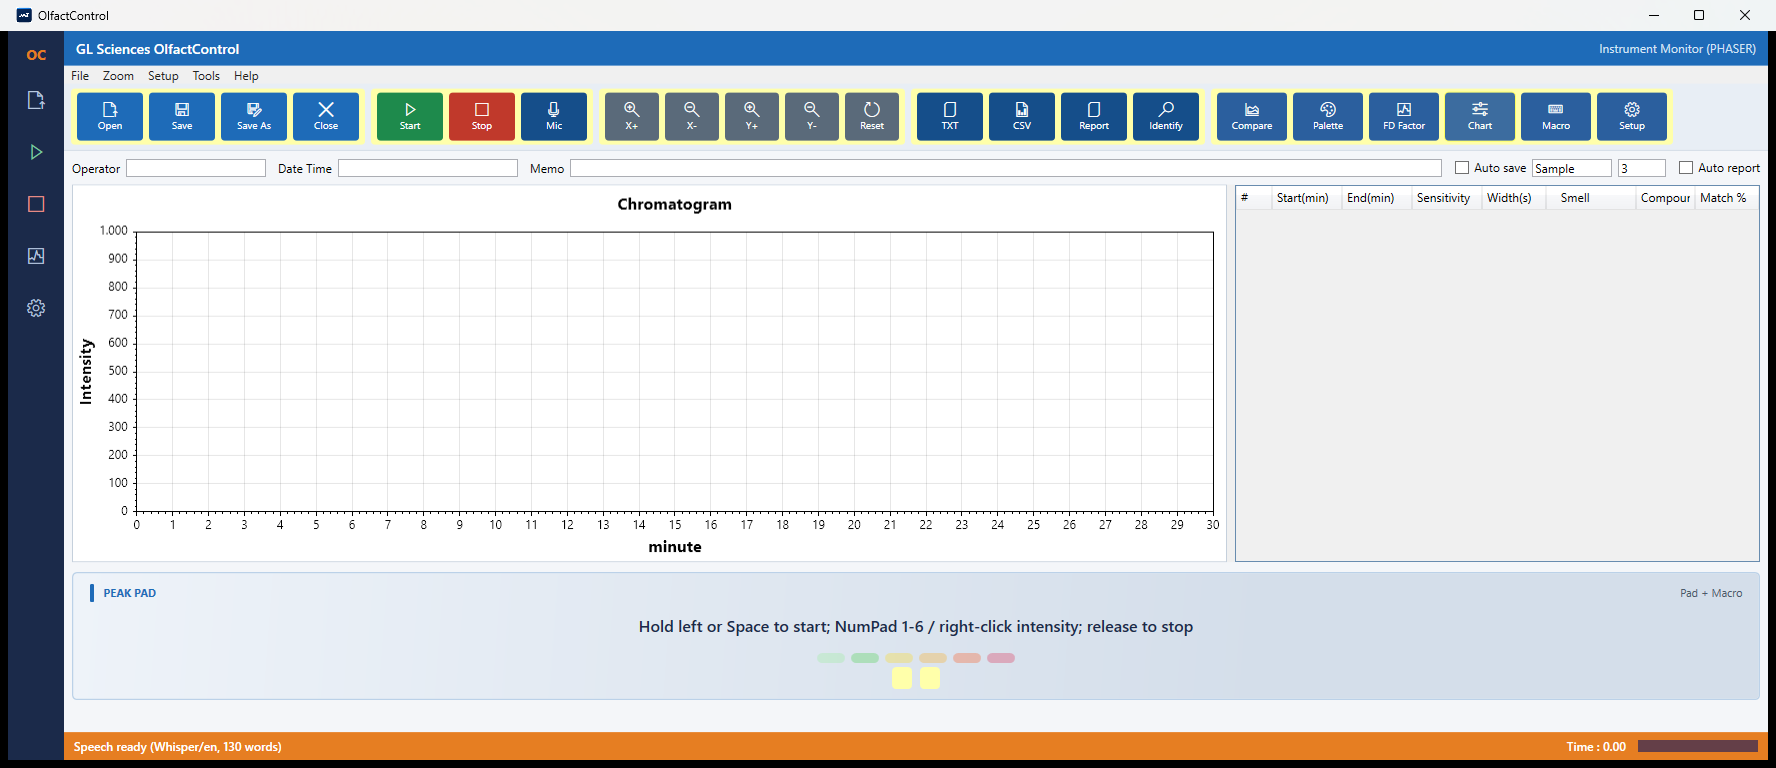Click the Date Time input field
Viewport: 1776px width, 768px height.
coord(428,168)
